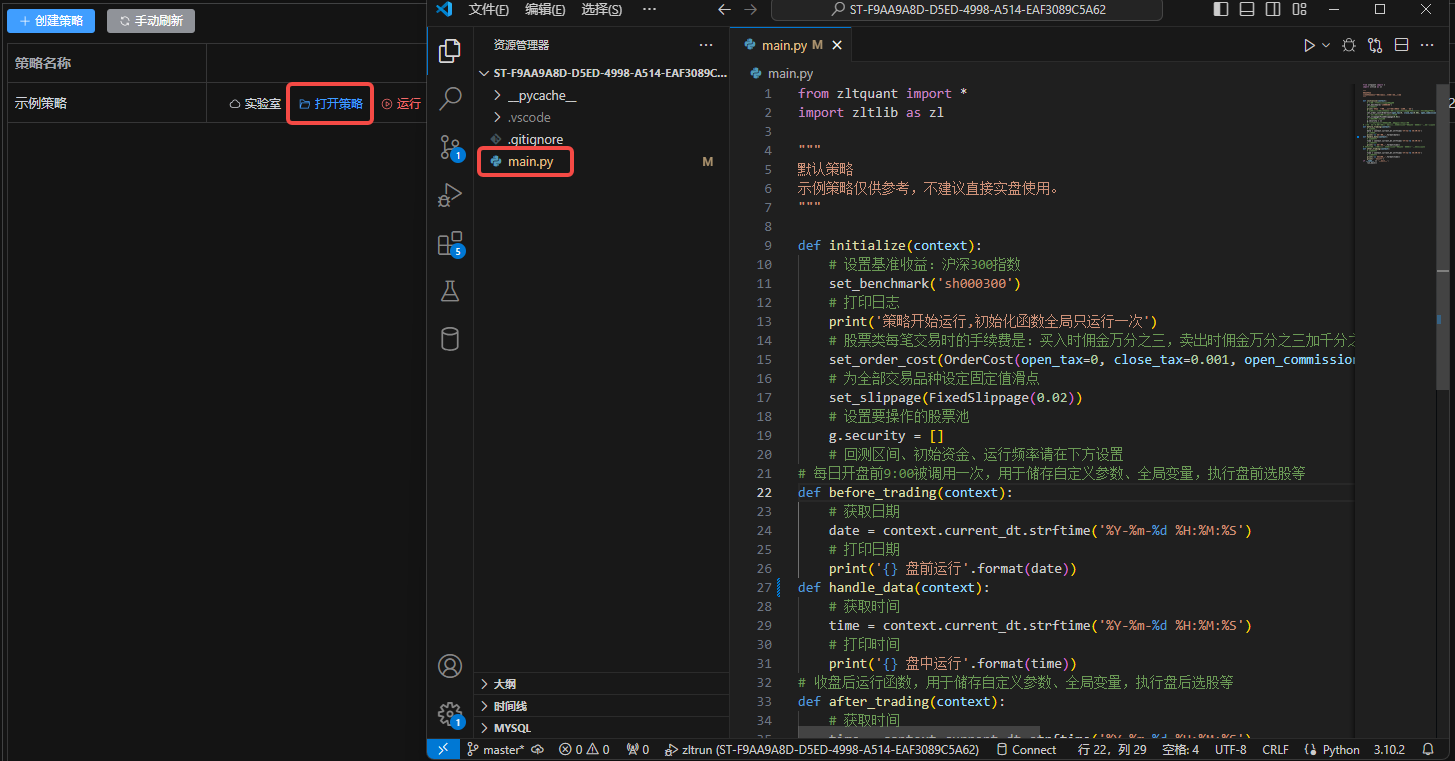Click the 行 22, 列 29 cursor position indicator
Image resolution: width=1455 pixels, height=761 pixels.
pyautogui.click(x=1112, y=749)
